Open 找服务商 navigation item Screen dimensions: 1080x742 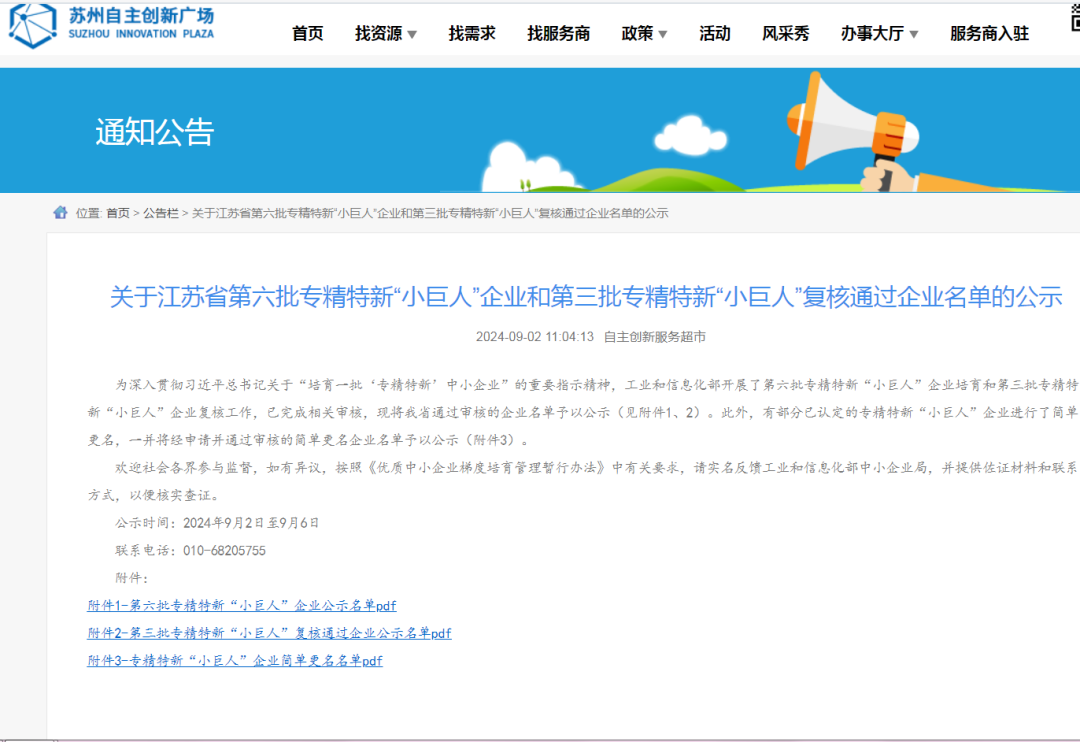coord(559,33)
